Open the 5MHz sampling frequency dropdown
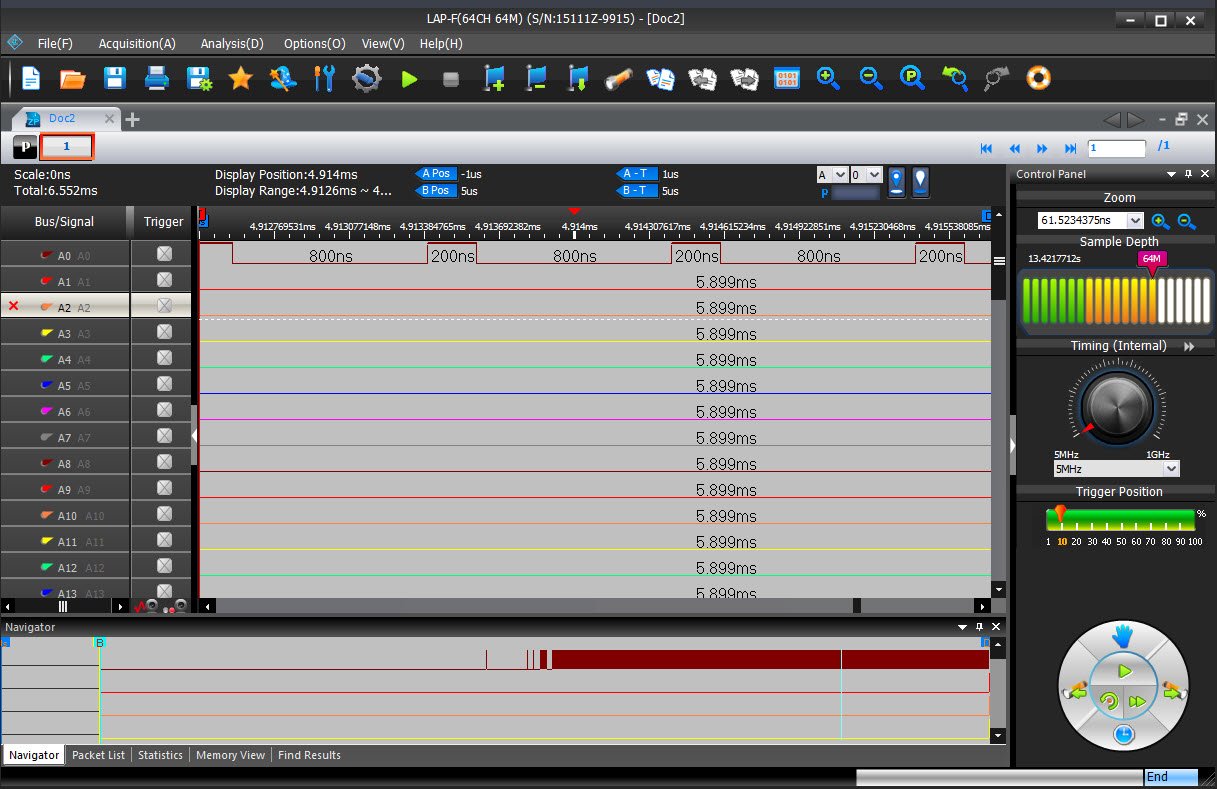The image size is (1217, 789). point(1172,468)
